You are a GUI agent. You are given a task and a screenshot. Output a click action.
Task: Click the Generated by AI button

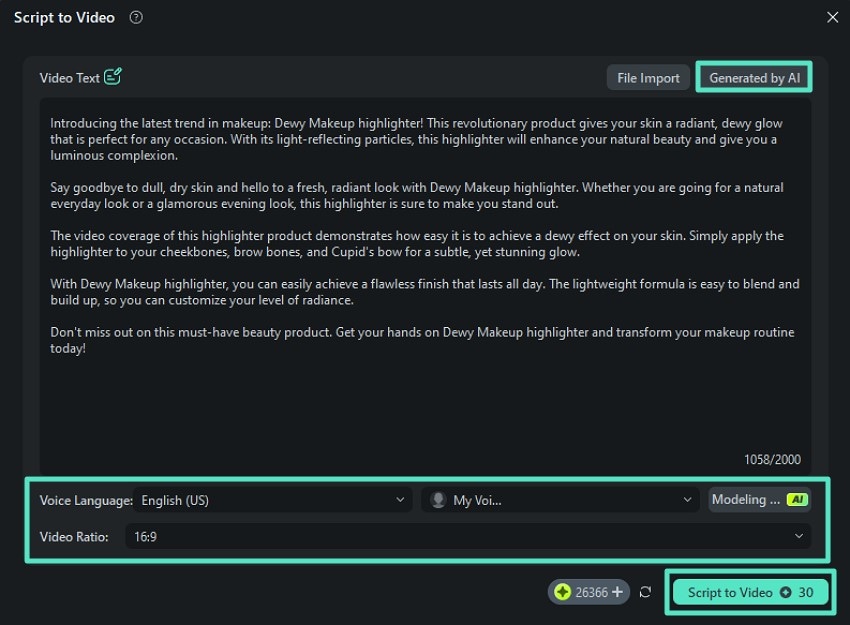[754, 78]
